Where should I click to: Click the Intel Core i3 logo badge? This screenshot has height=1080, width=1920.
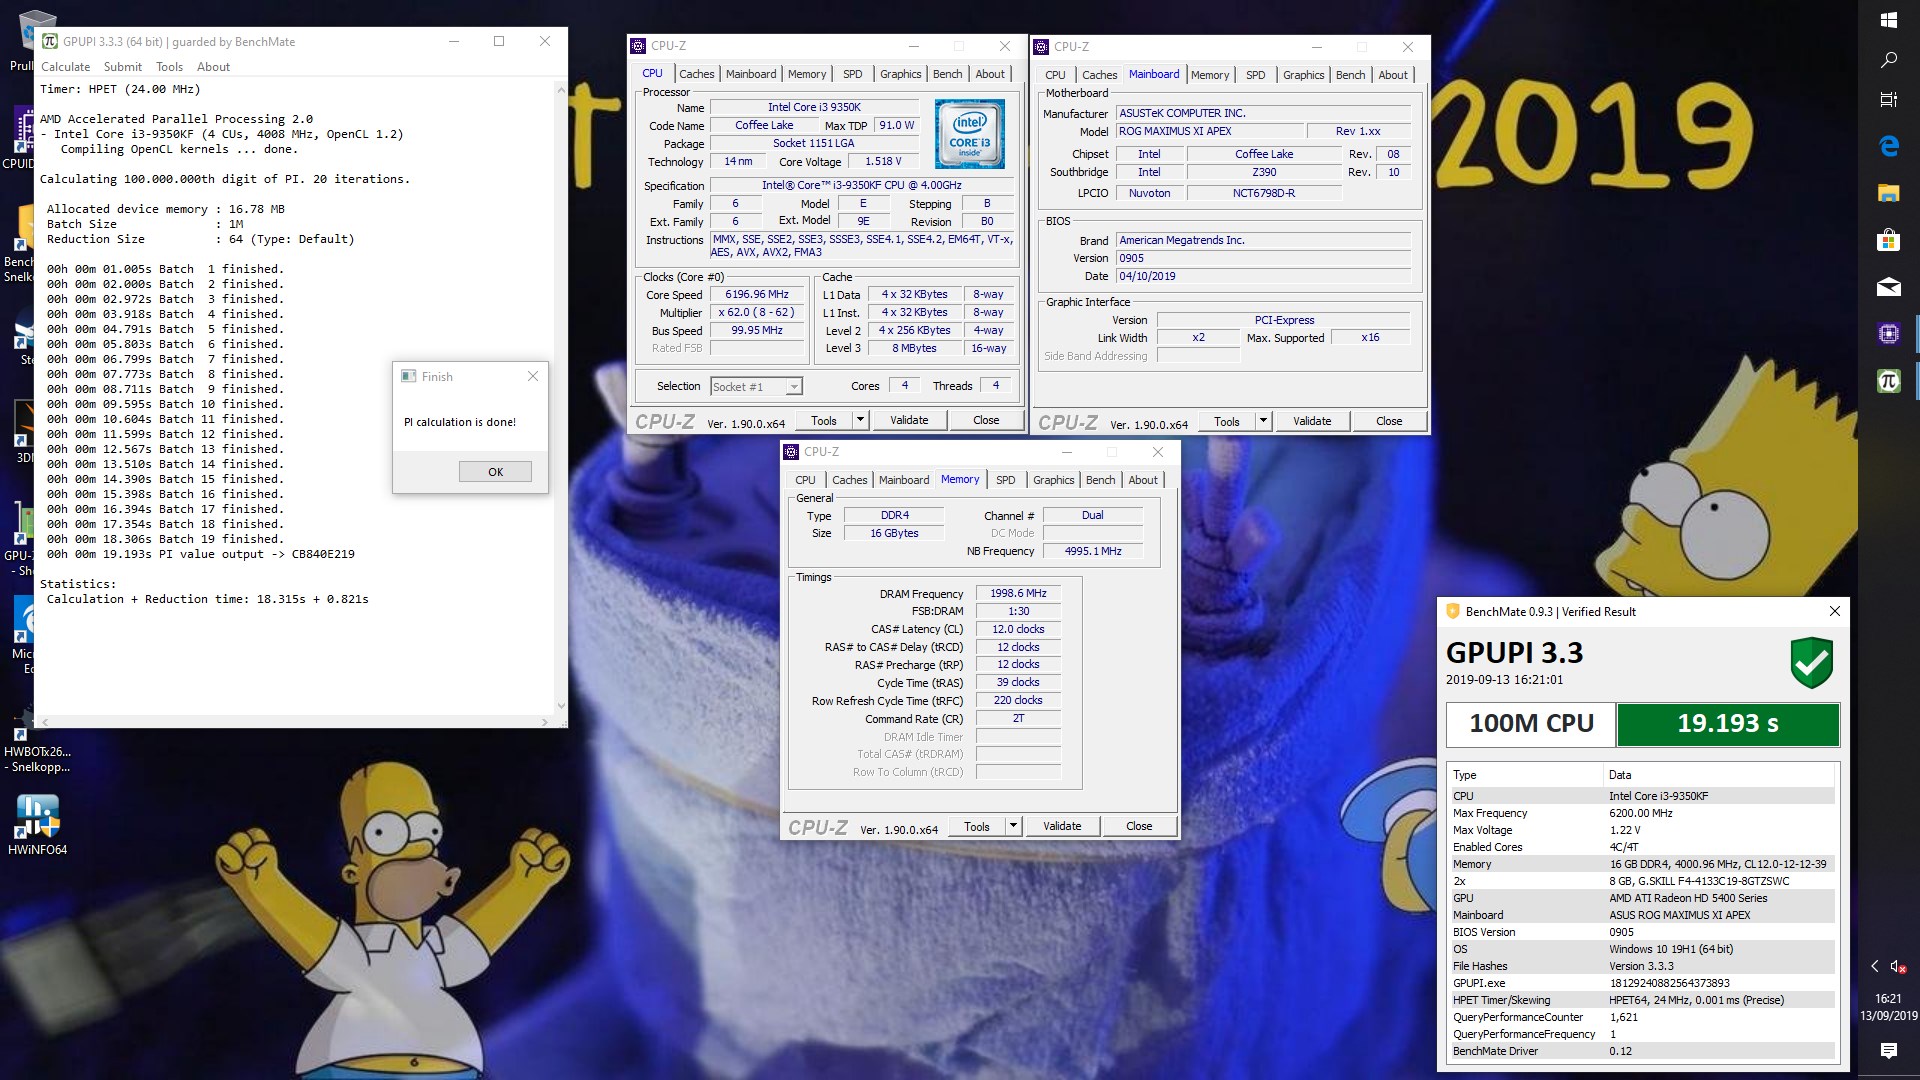(969, 133)
